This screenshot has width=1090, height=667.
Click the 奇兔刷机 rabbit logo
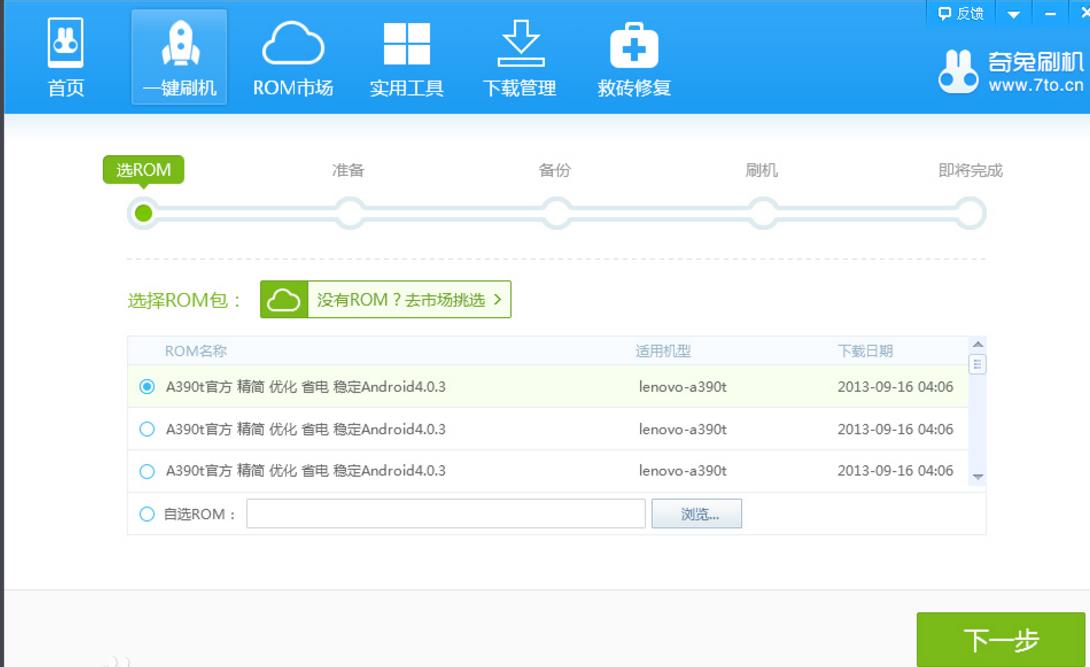click(957, 72)
